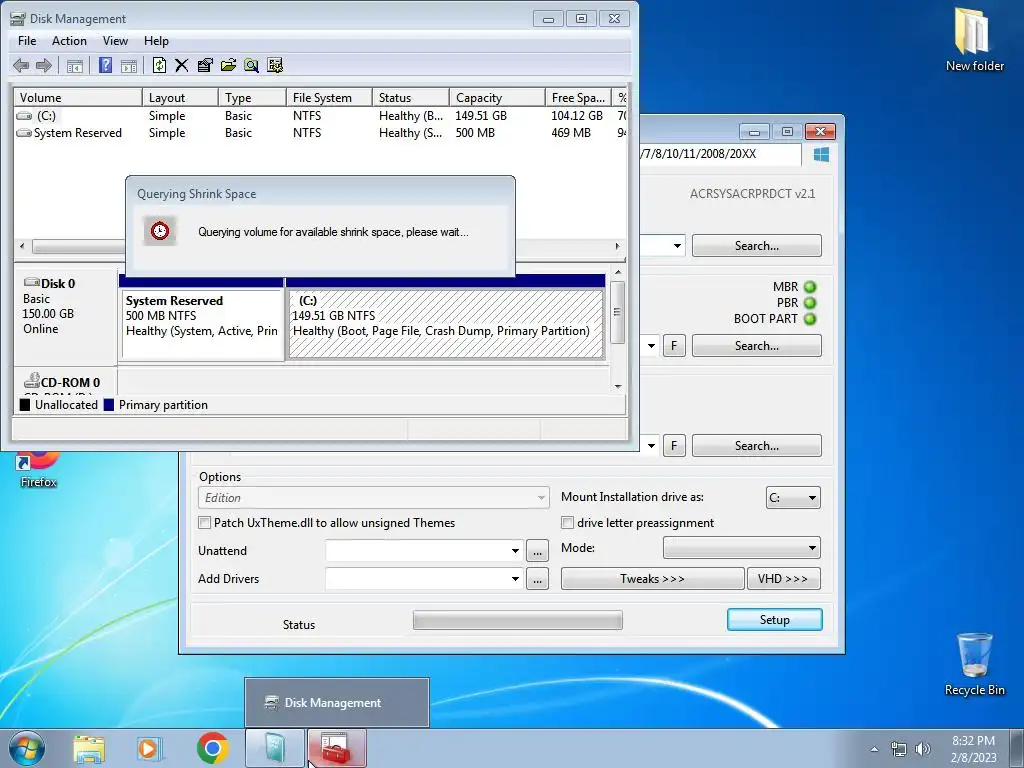
Task: Click the Windows logo icon in installer window
Action: pyautogui.click(x=822, y=154)
